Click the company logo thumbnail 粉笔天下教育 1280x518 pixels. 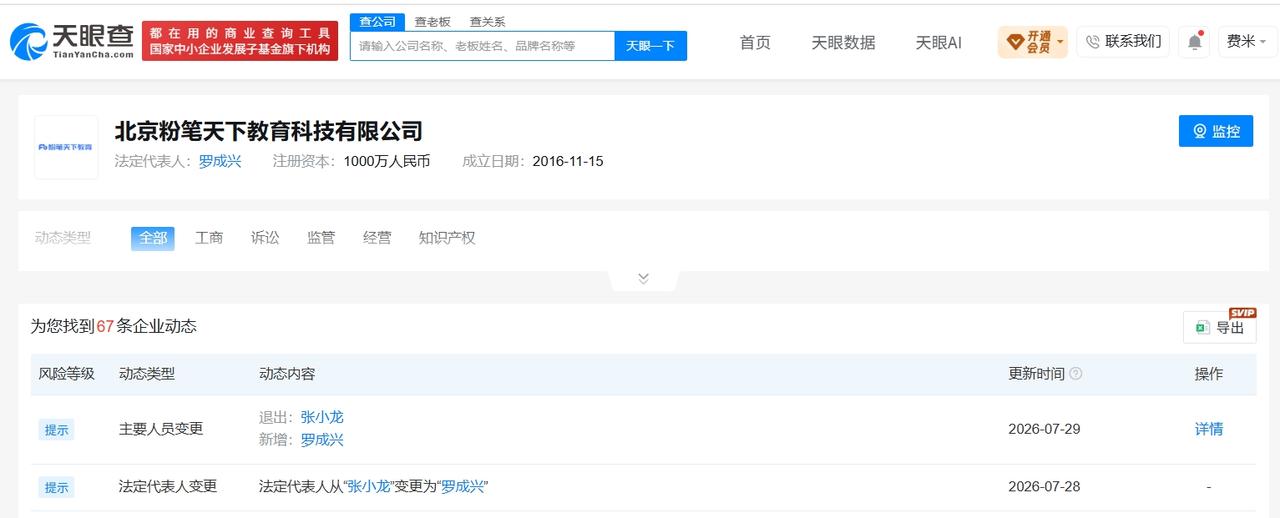coord(66,147)
